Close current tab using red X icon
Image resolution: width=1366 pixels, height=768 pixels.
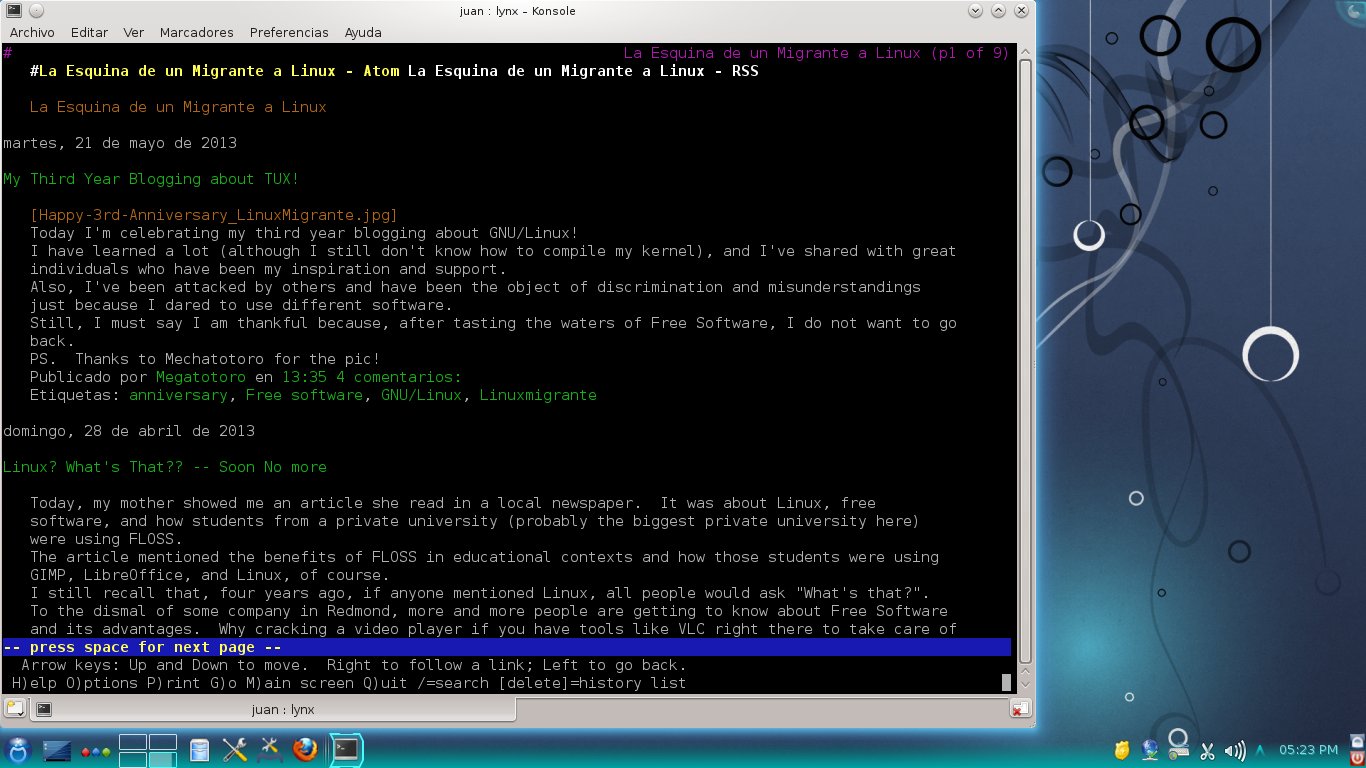[1019, 709]
